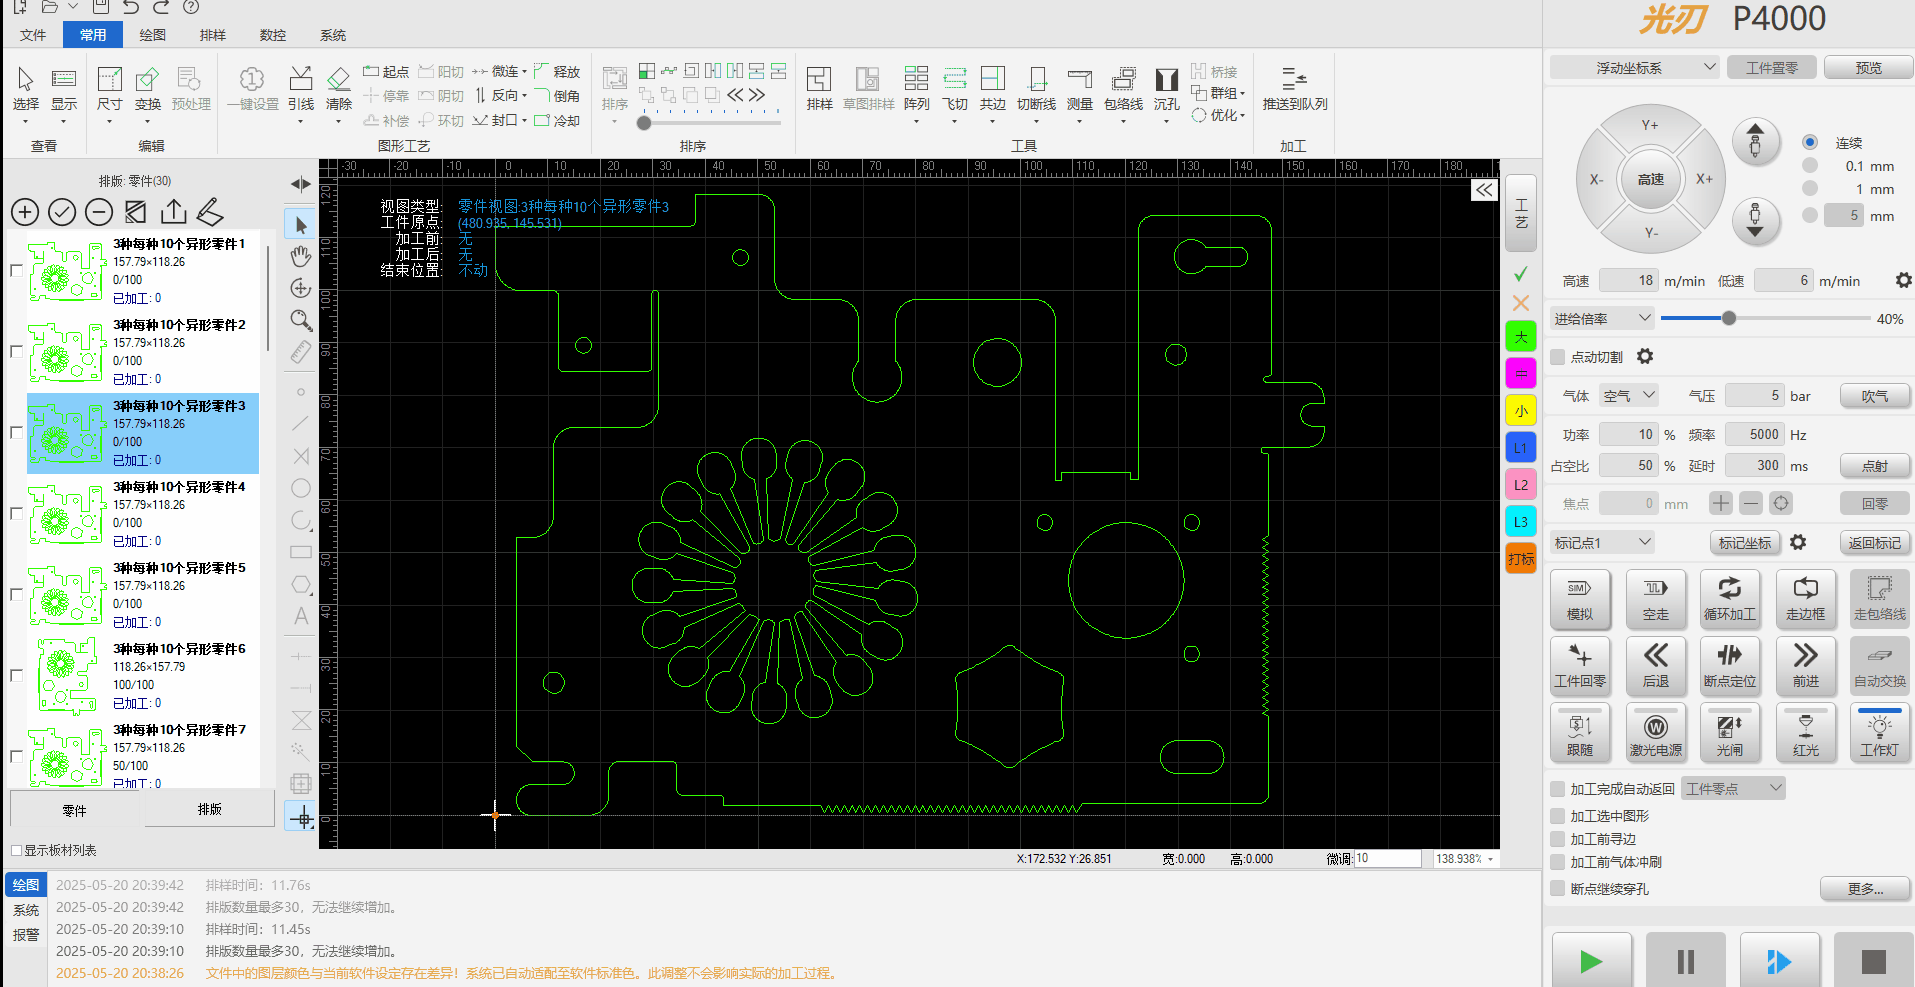1915x987 pixels.
Task: Select the green 大 layer swatch
Action: click(1521, 337)
